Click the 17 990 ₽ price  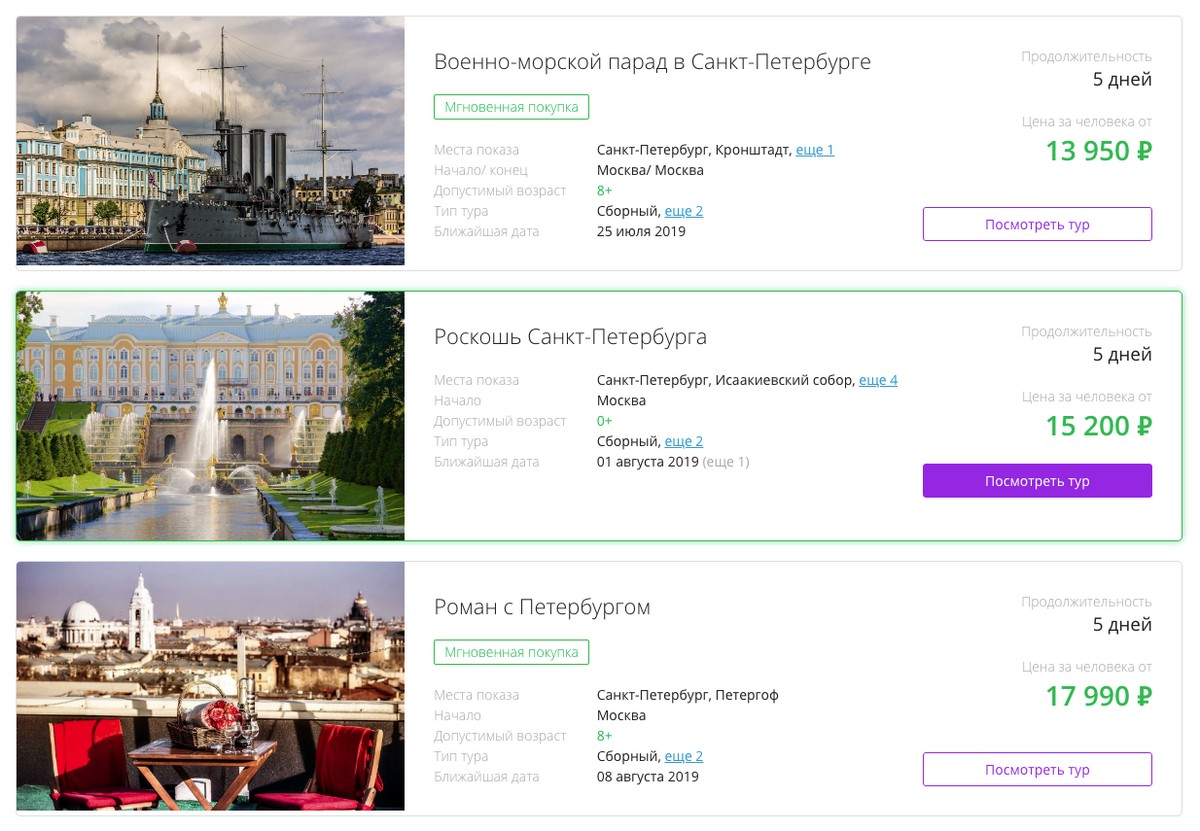click(1099, 696)
